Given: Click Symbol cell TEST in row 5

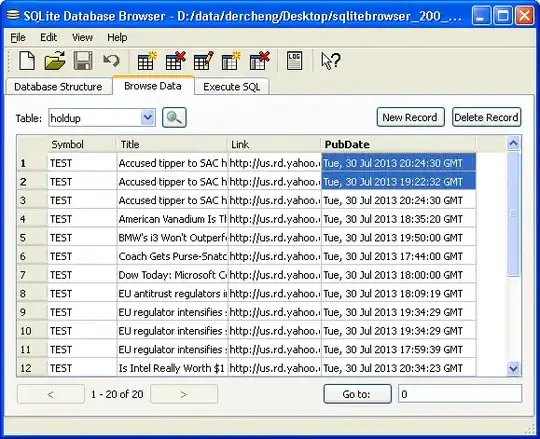Looking at the screenshot, I should tap(82, 238).
